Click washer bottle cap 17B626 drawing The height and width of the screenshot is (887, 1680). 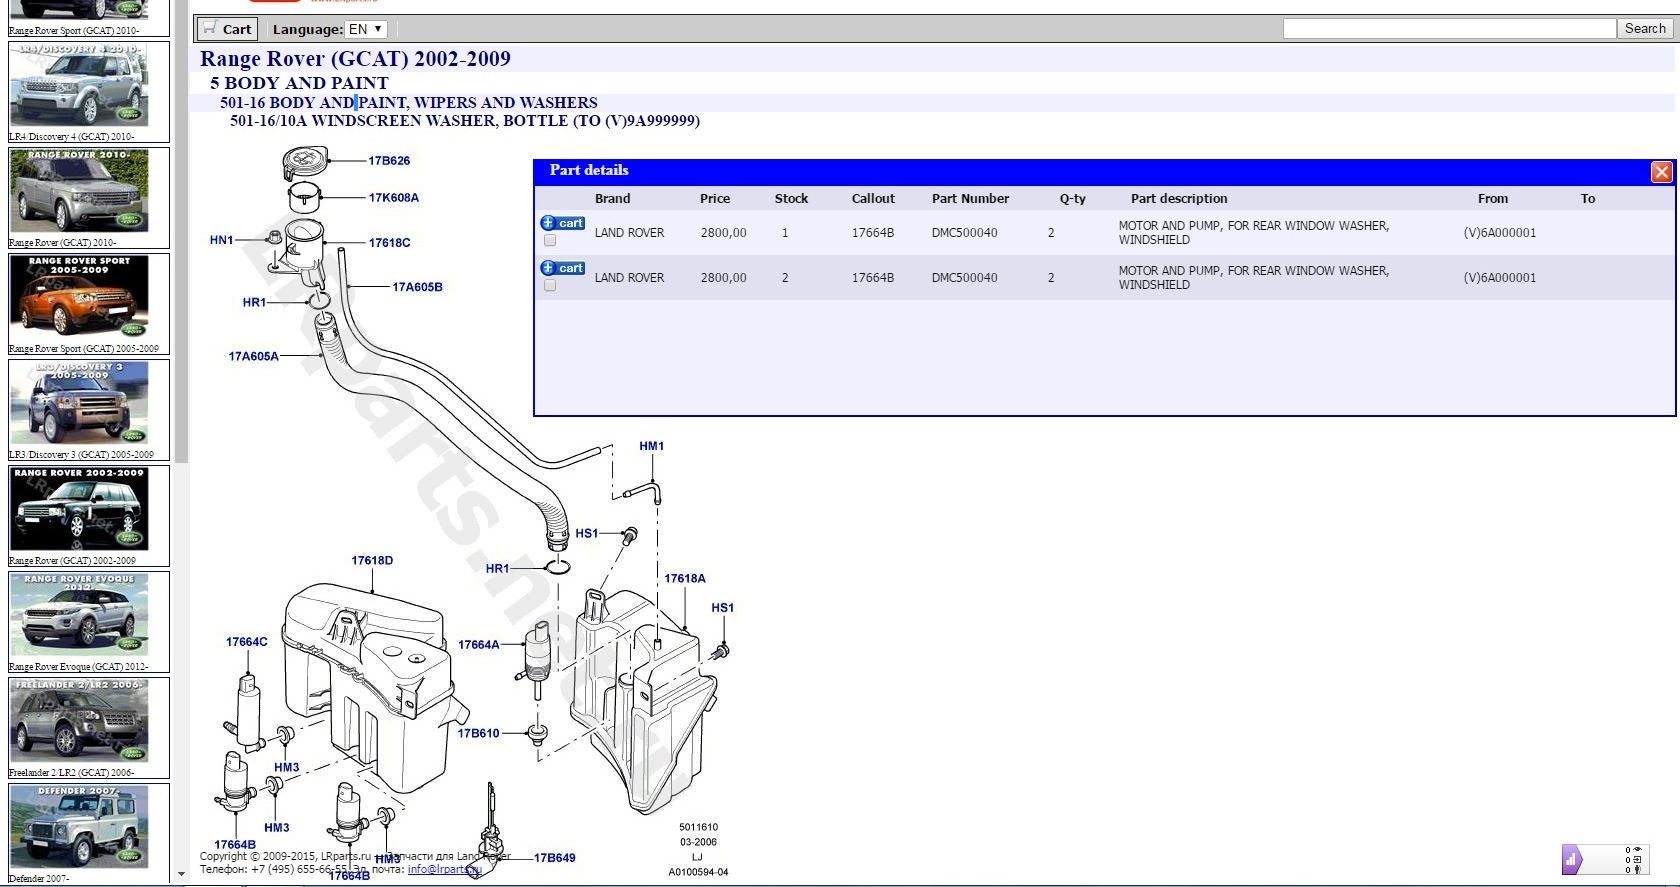[x=304, y=161]
